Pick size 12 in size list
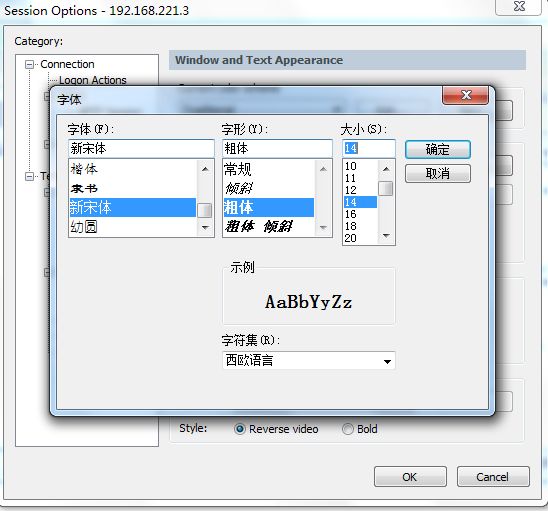Viewport: 548px width, 511px height. (360, 190)
